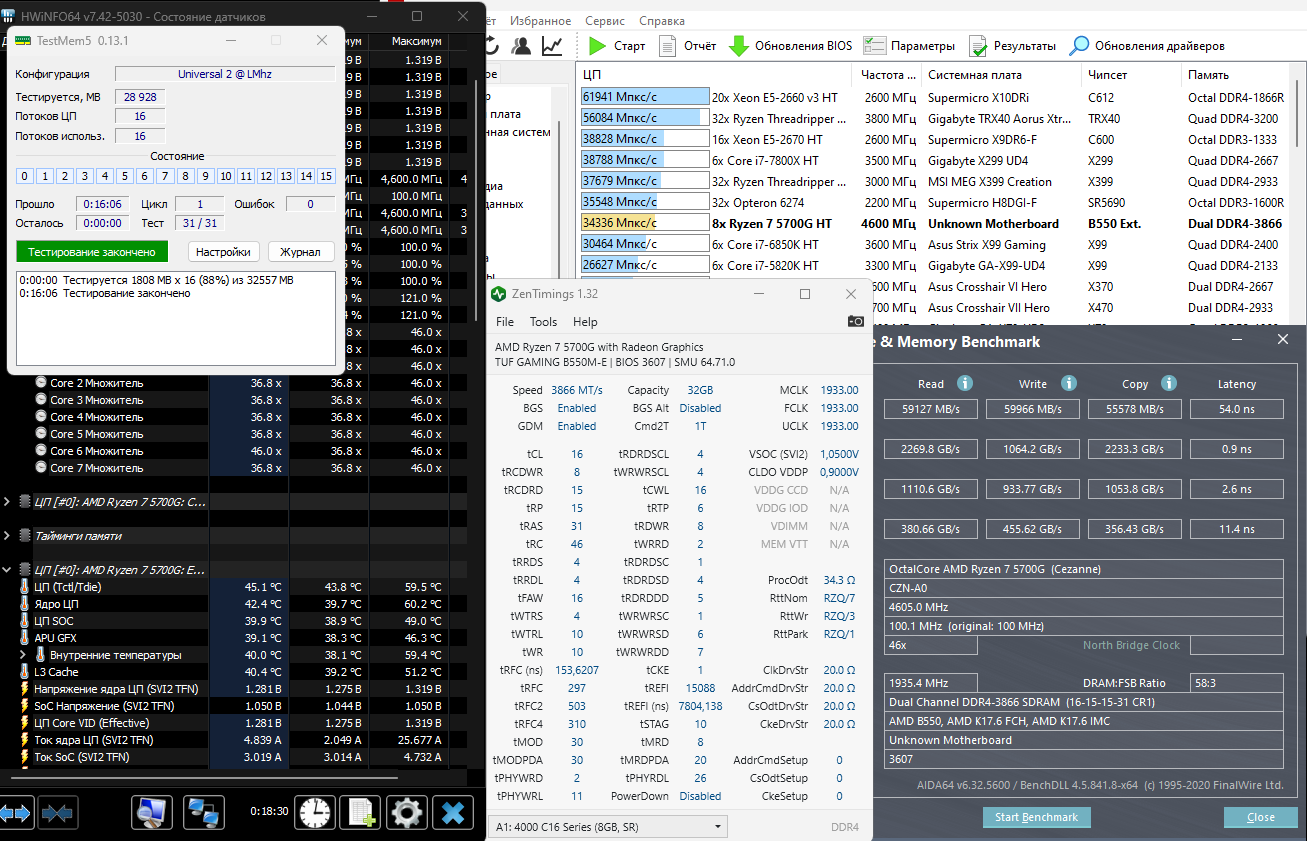Sort by the Системная плата column header
Image resolution: width=1307 pixels, height=841 pixels.
pyautogui.click(x=1002, y=75)
